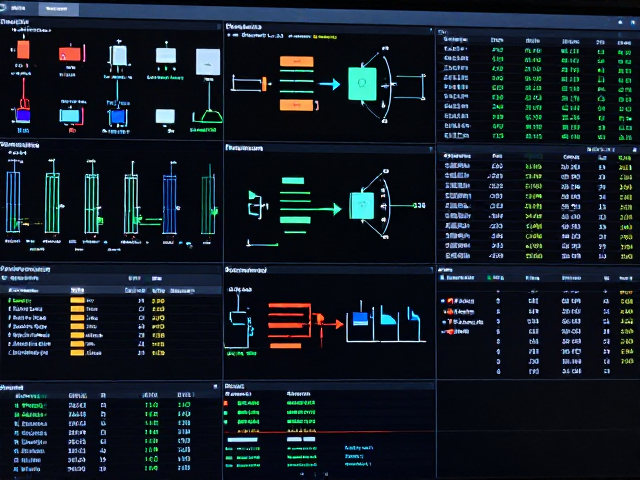
Task: Click the lower orange bar in the cyan-arrow diagram
Action: 297,105
